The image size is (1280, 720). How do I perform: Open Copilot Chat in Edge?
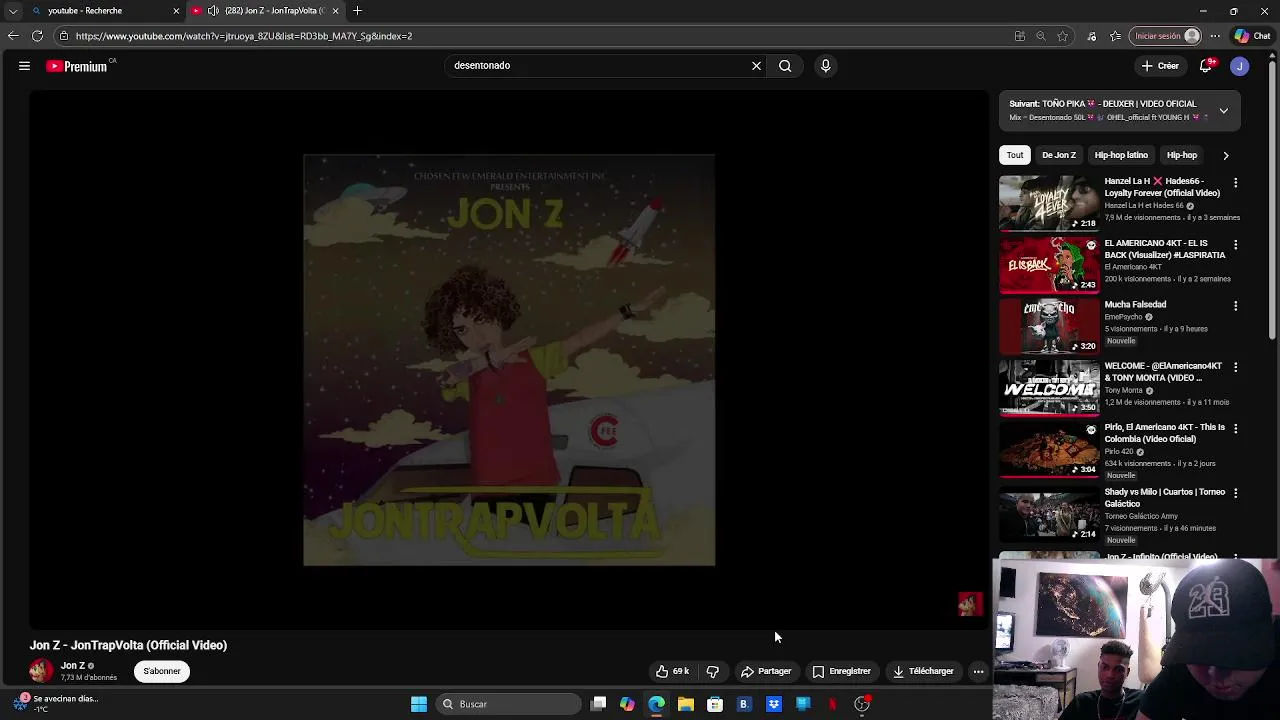pos(1252,36)
